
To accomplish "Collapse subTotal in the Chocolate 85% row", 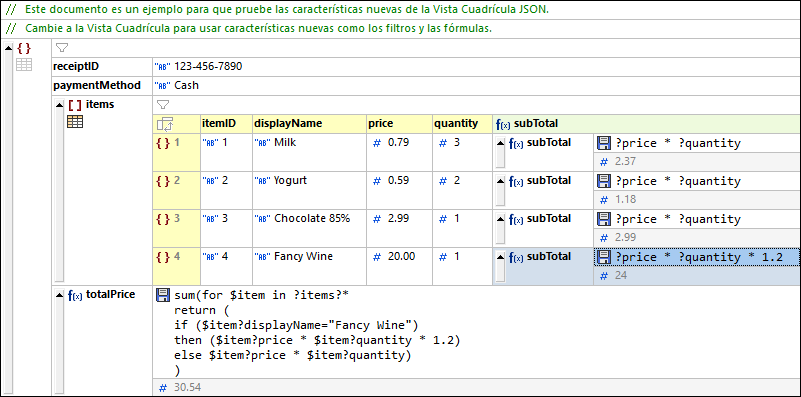I will (x=501, y=219).
